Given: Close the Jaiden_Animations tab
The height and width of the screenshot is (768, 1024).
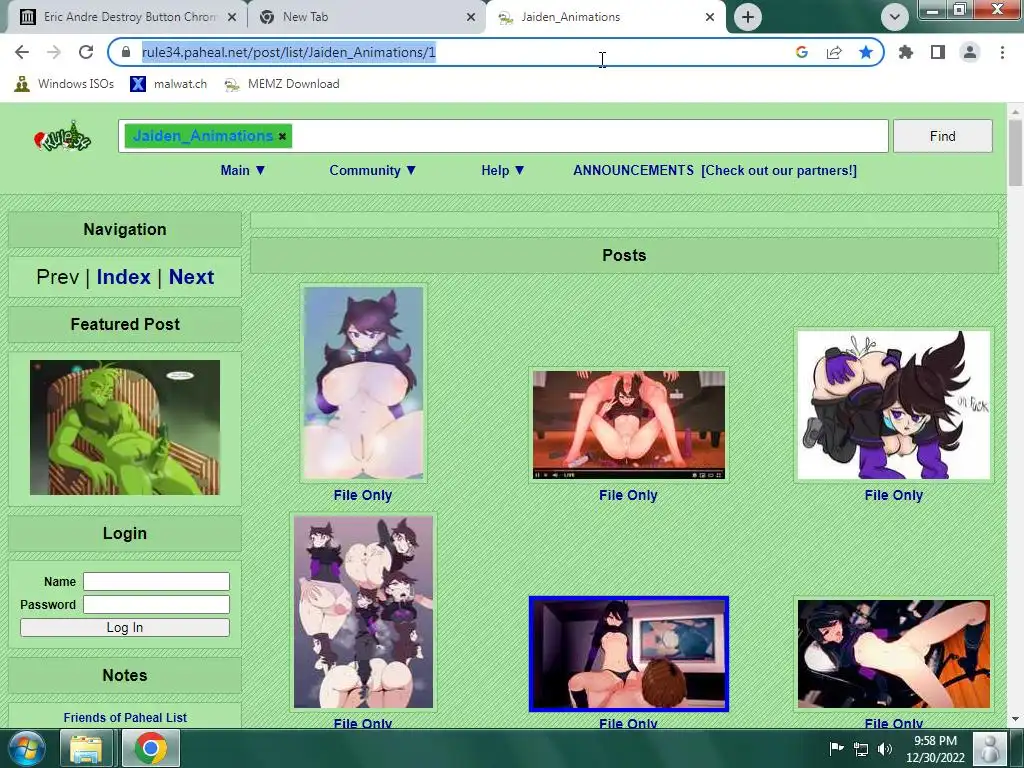Looking at the screenshot, I should coord(710,17).
